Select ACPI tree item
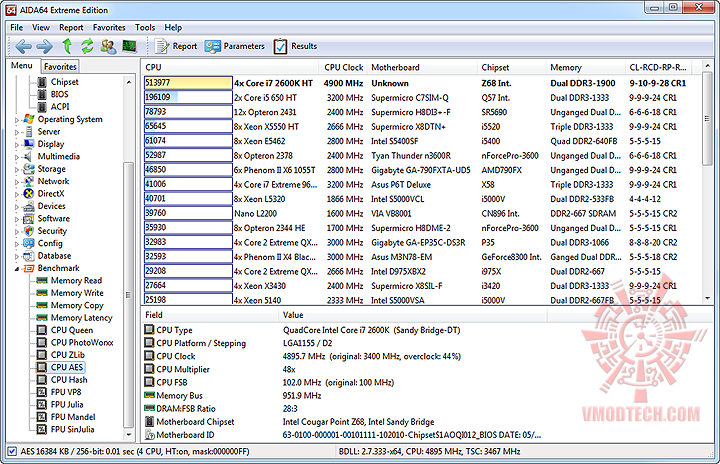720x464 pixels. click(54, 107)
